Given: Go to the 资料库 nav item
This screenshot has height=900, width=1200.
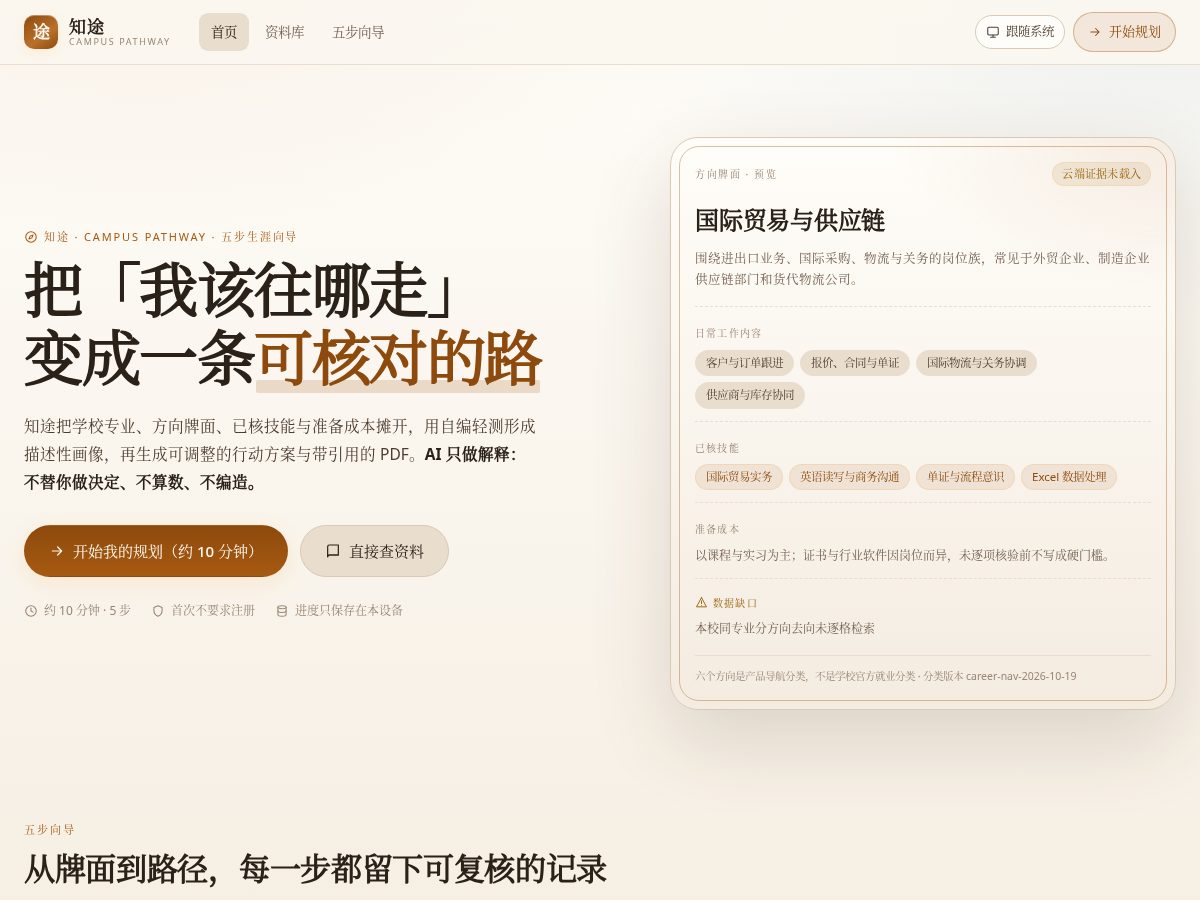Looking at the screenshot, I should [x=285, y=32].
